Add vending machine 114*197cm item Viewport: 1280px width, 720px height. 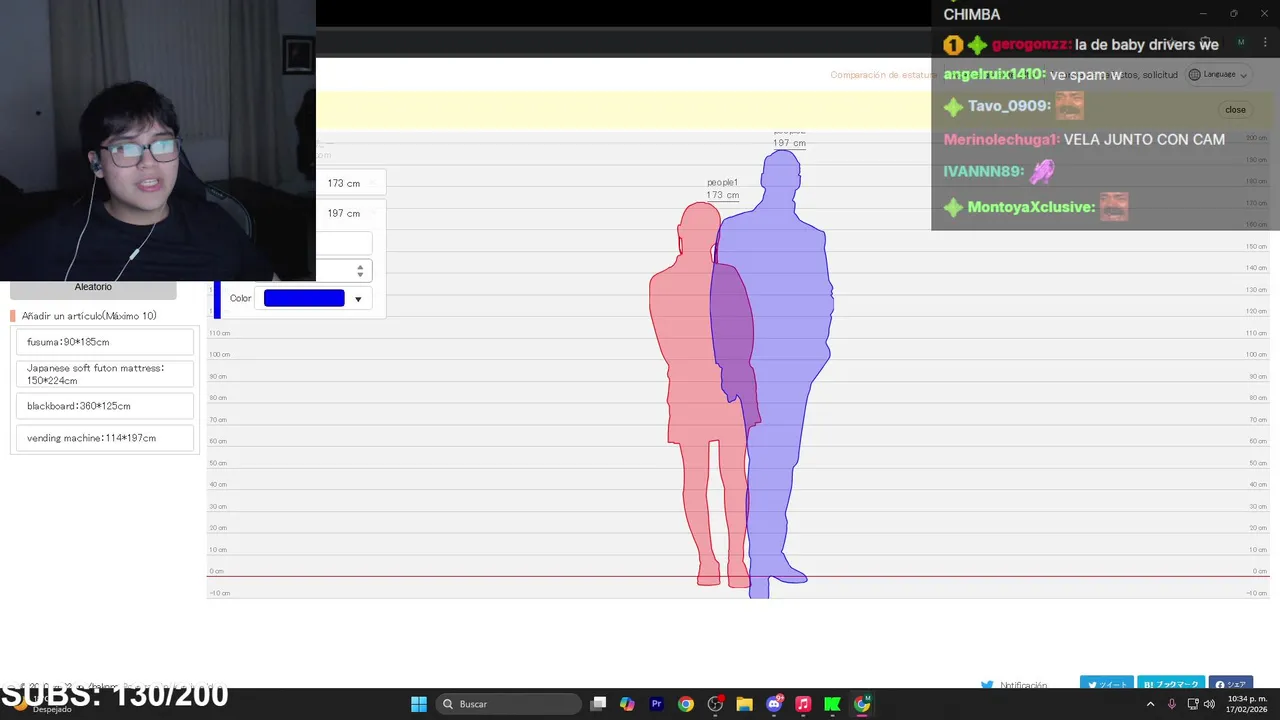point(105,438)
